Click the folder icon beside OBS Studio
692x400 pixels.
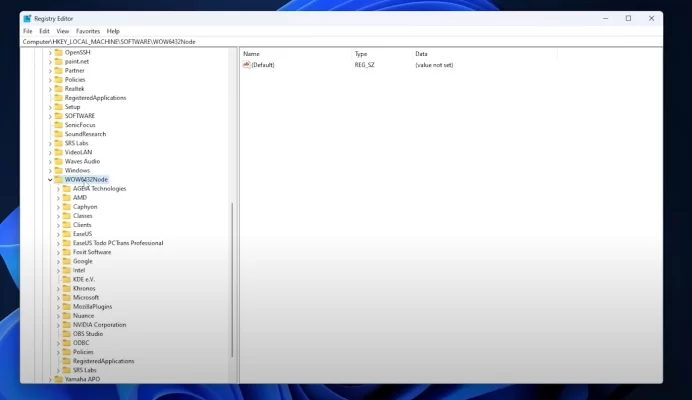point(67,334)
